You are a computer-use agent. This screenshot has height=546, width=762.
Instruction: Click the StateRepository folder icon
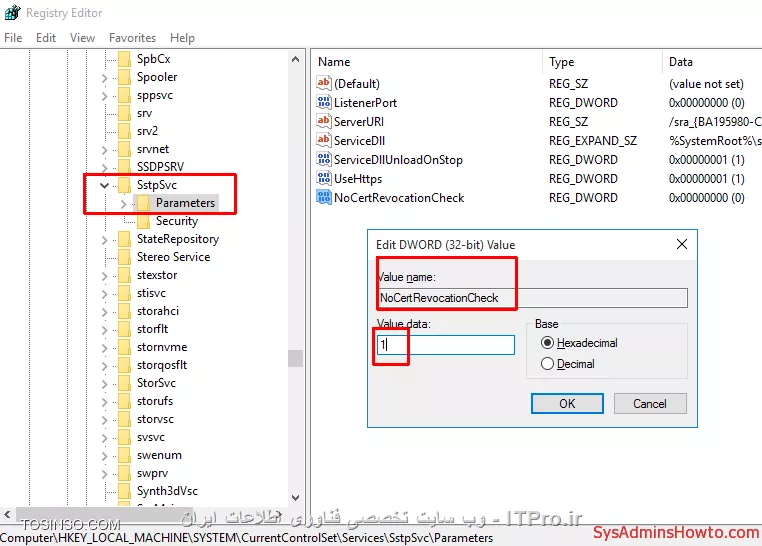pyautogui.click(x=125, y=239)
